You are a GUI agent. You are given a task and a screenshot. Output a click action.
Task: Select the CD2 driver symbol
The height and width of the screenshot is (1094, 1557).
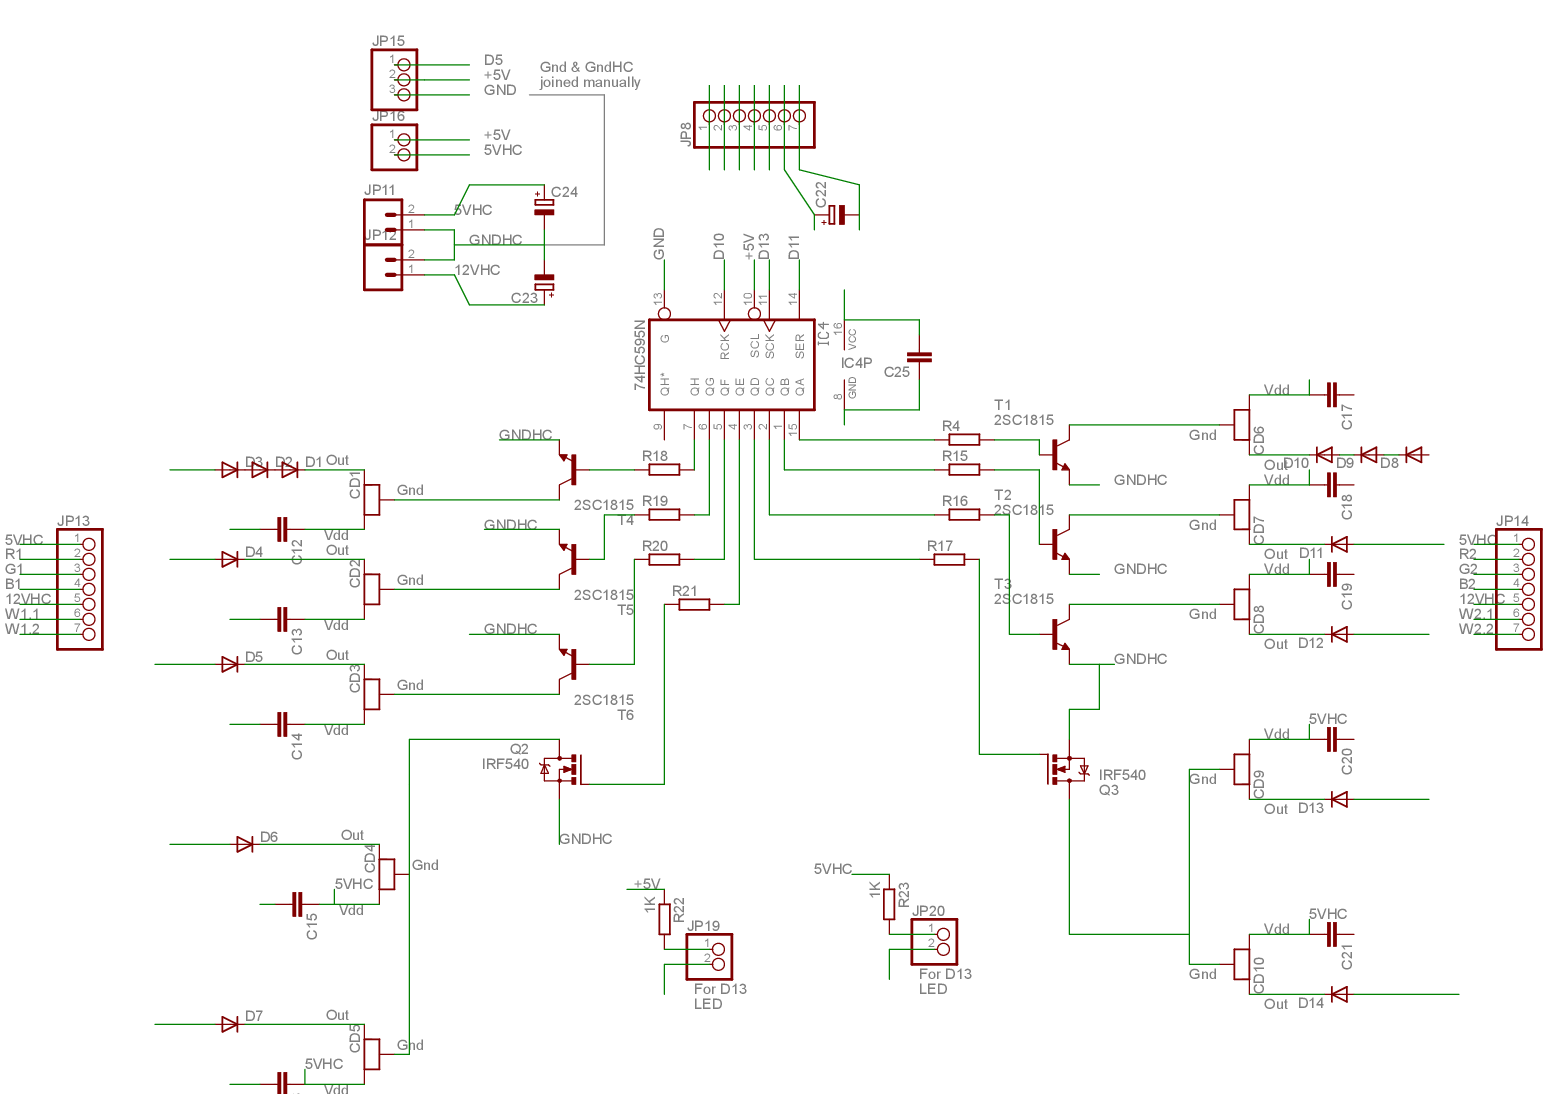point(372,589)
